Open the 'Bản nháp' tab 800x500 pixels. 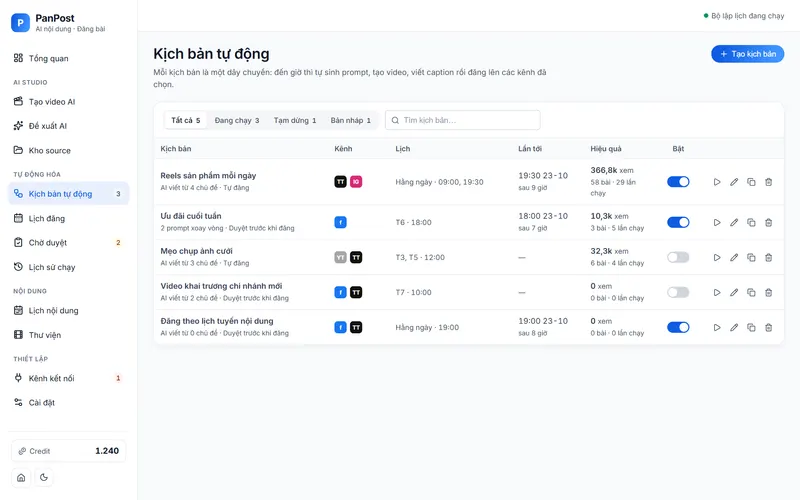[x=351, y=120]
